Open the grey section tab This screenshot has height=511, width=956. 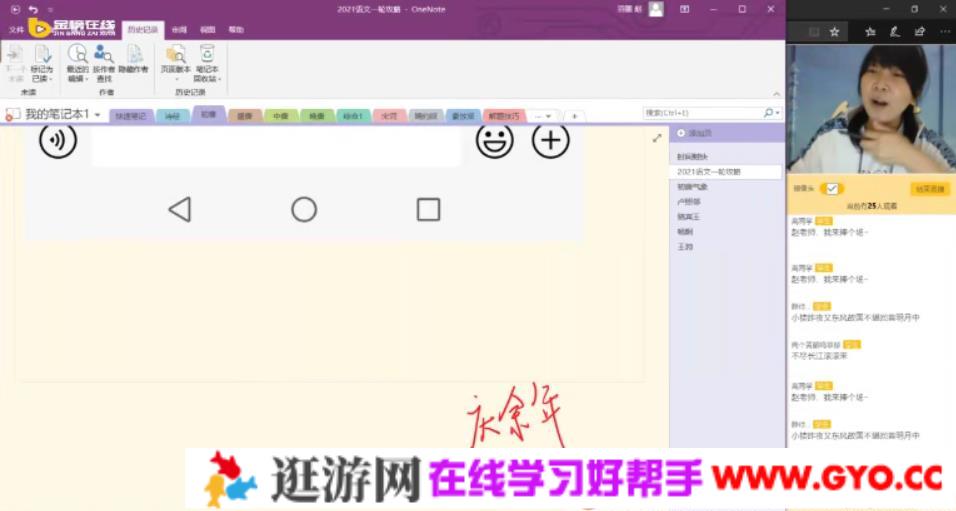click(426, 116)
